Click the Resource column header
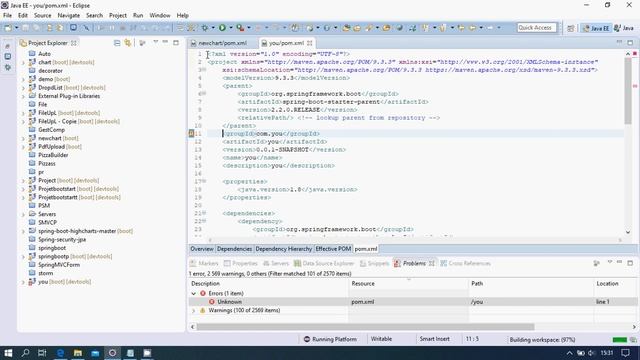 [x=409, y=283]
